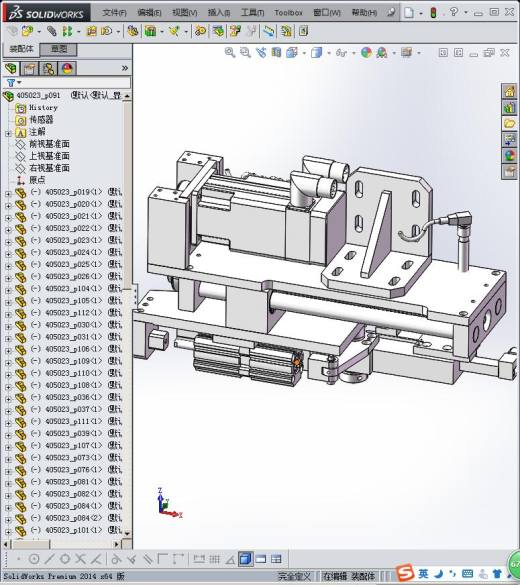Expand the 注解 tree node
This screenshot has height=585, width=520.
(8, 133)
